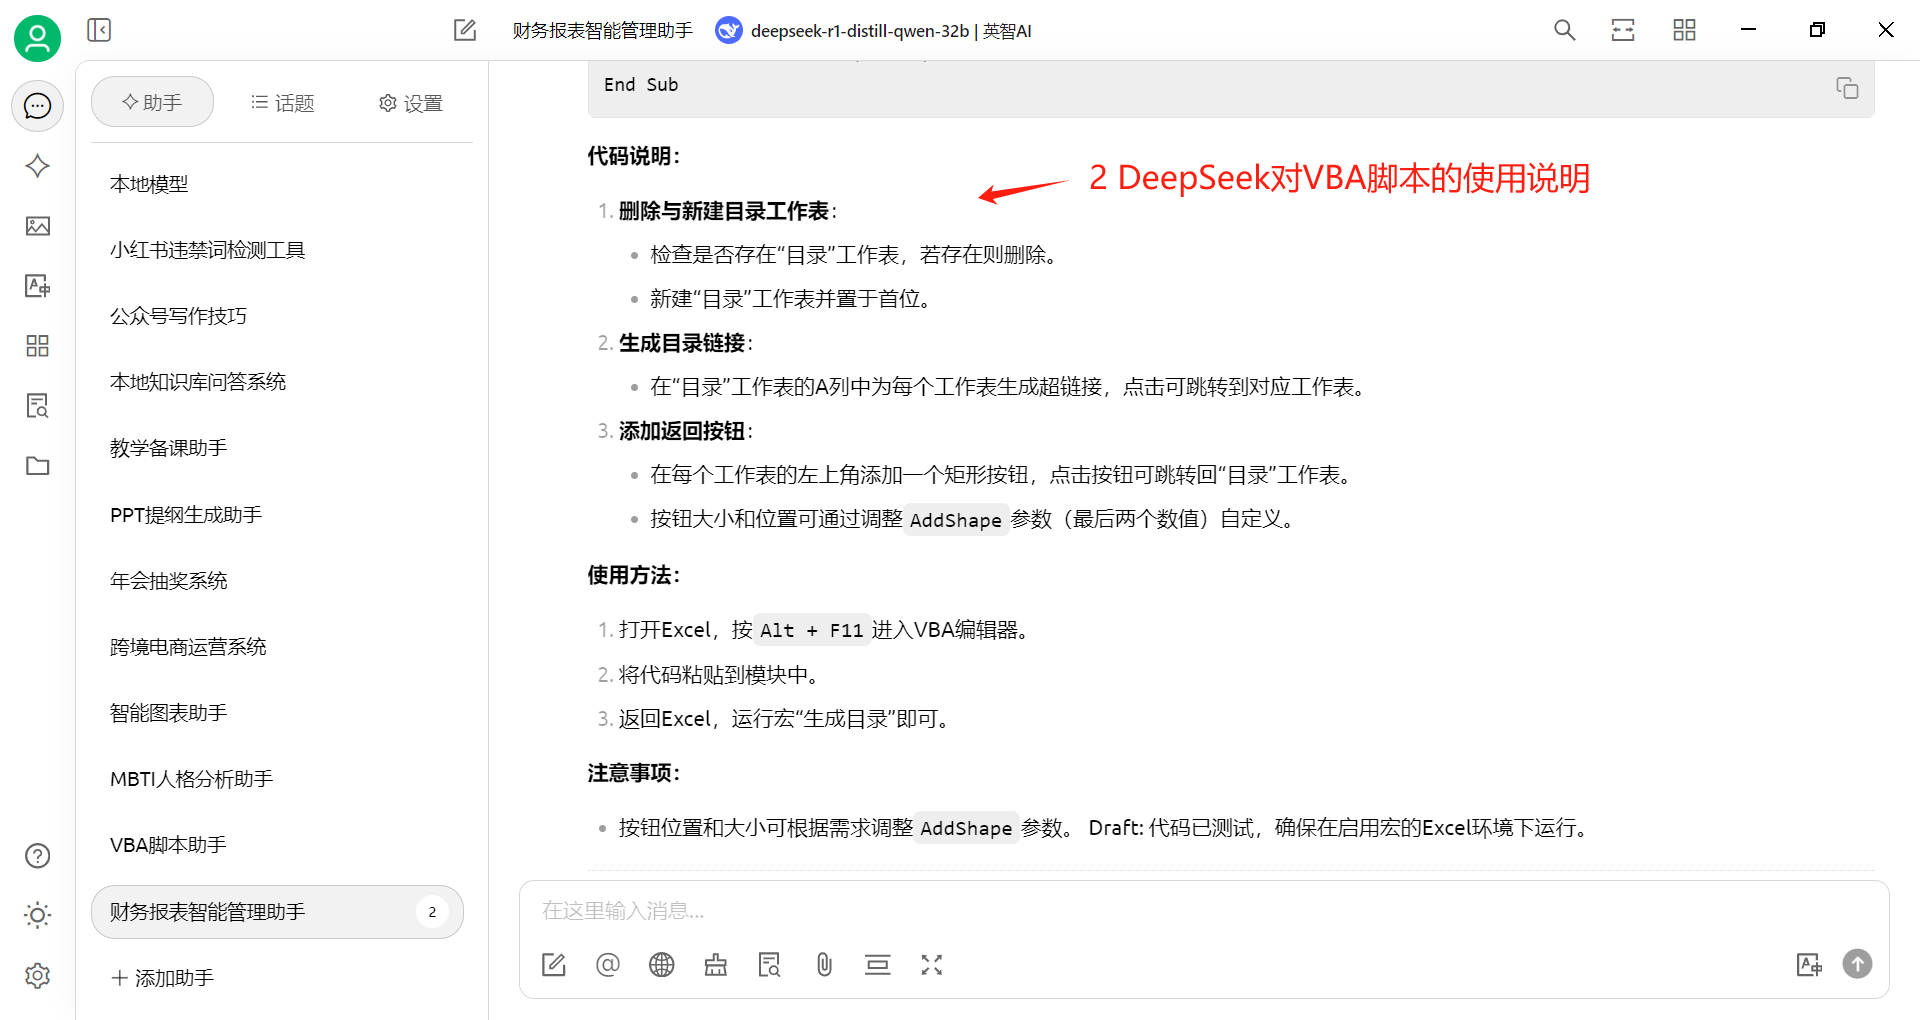Select the 本地模型 assistant
The image size is (1920, 1020).
pos(277,184)
